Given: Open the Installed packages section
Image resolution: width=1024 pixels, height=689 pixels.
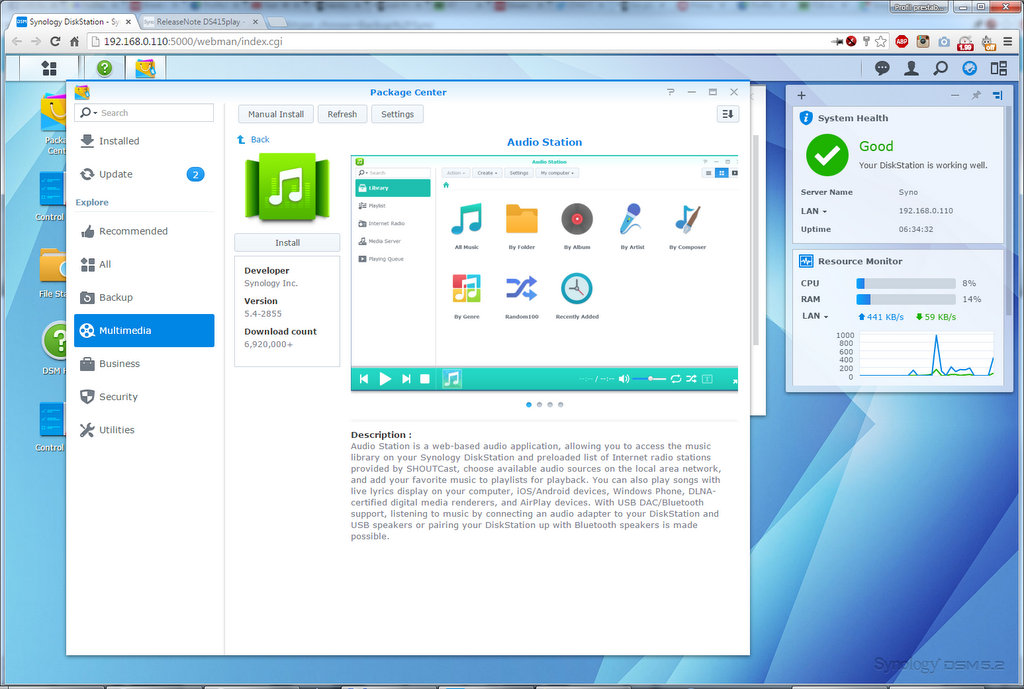Looking at the screenshot, I should (144, 141).
